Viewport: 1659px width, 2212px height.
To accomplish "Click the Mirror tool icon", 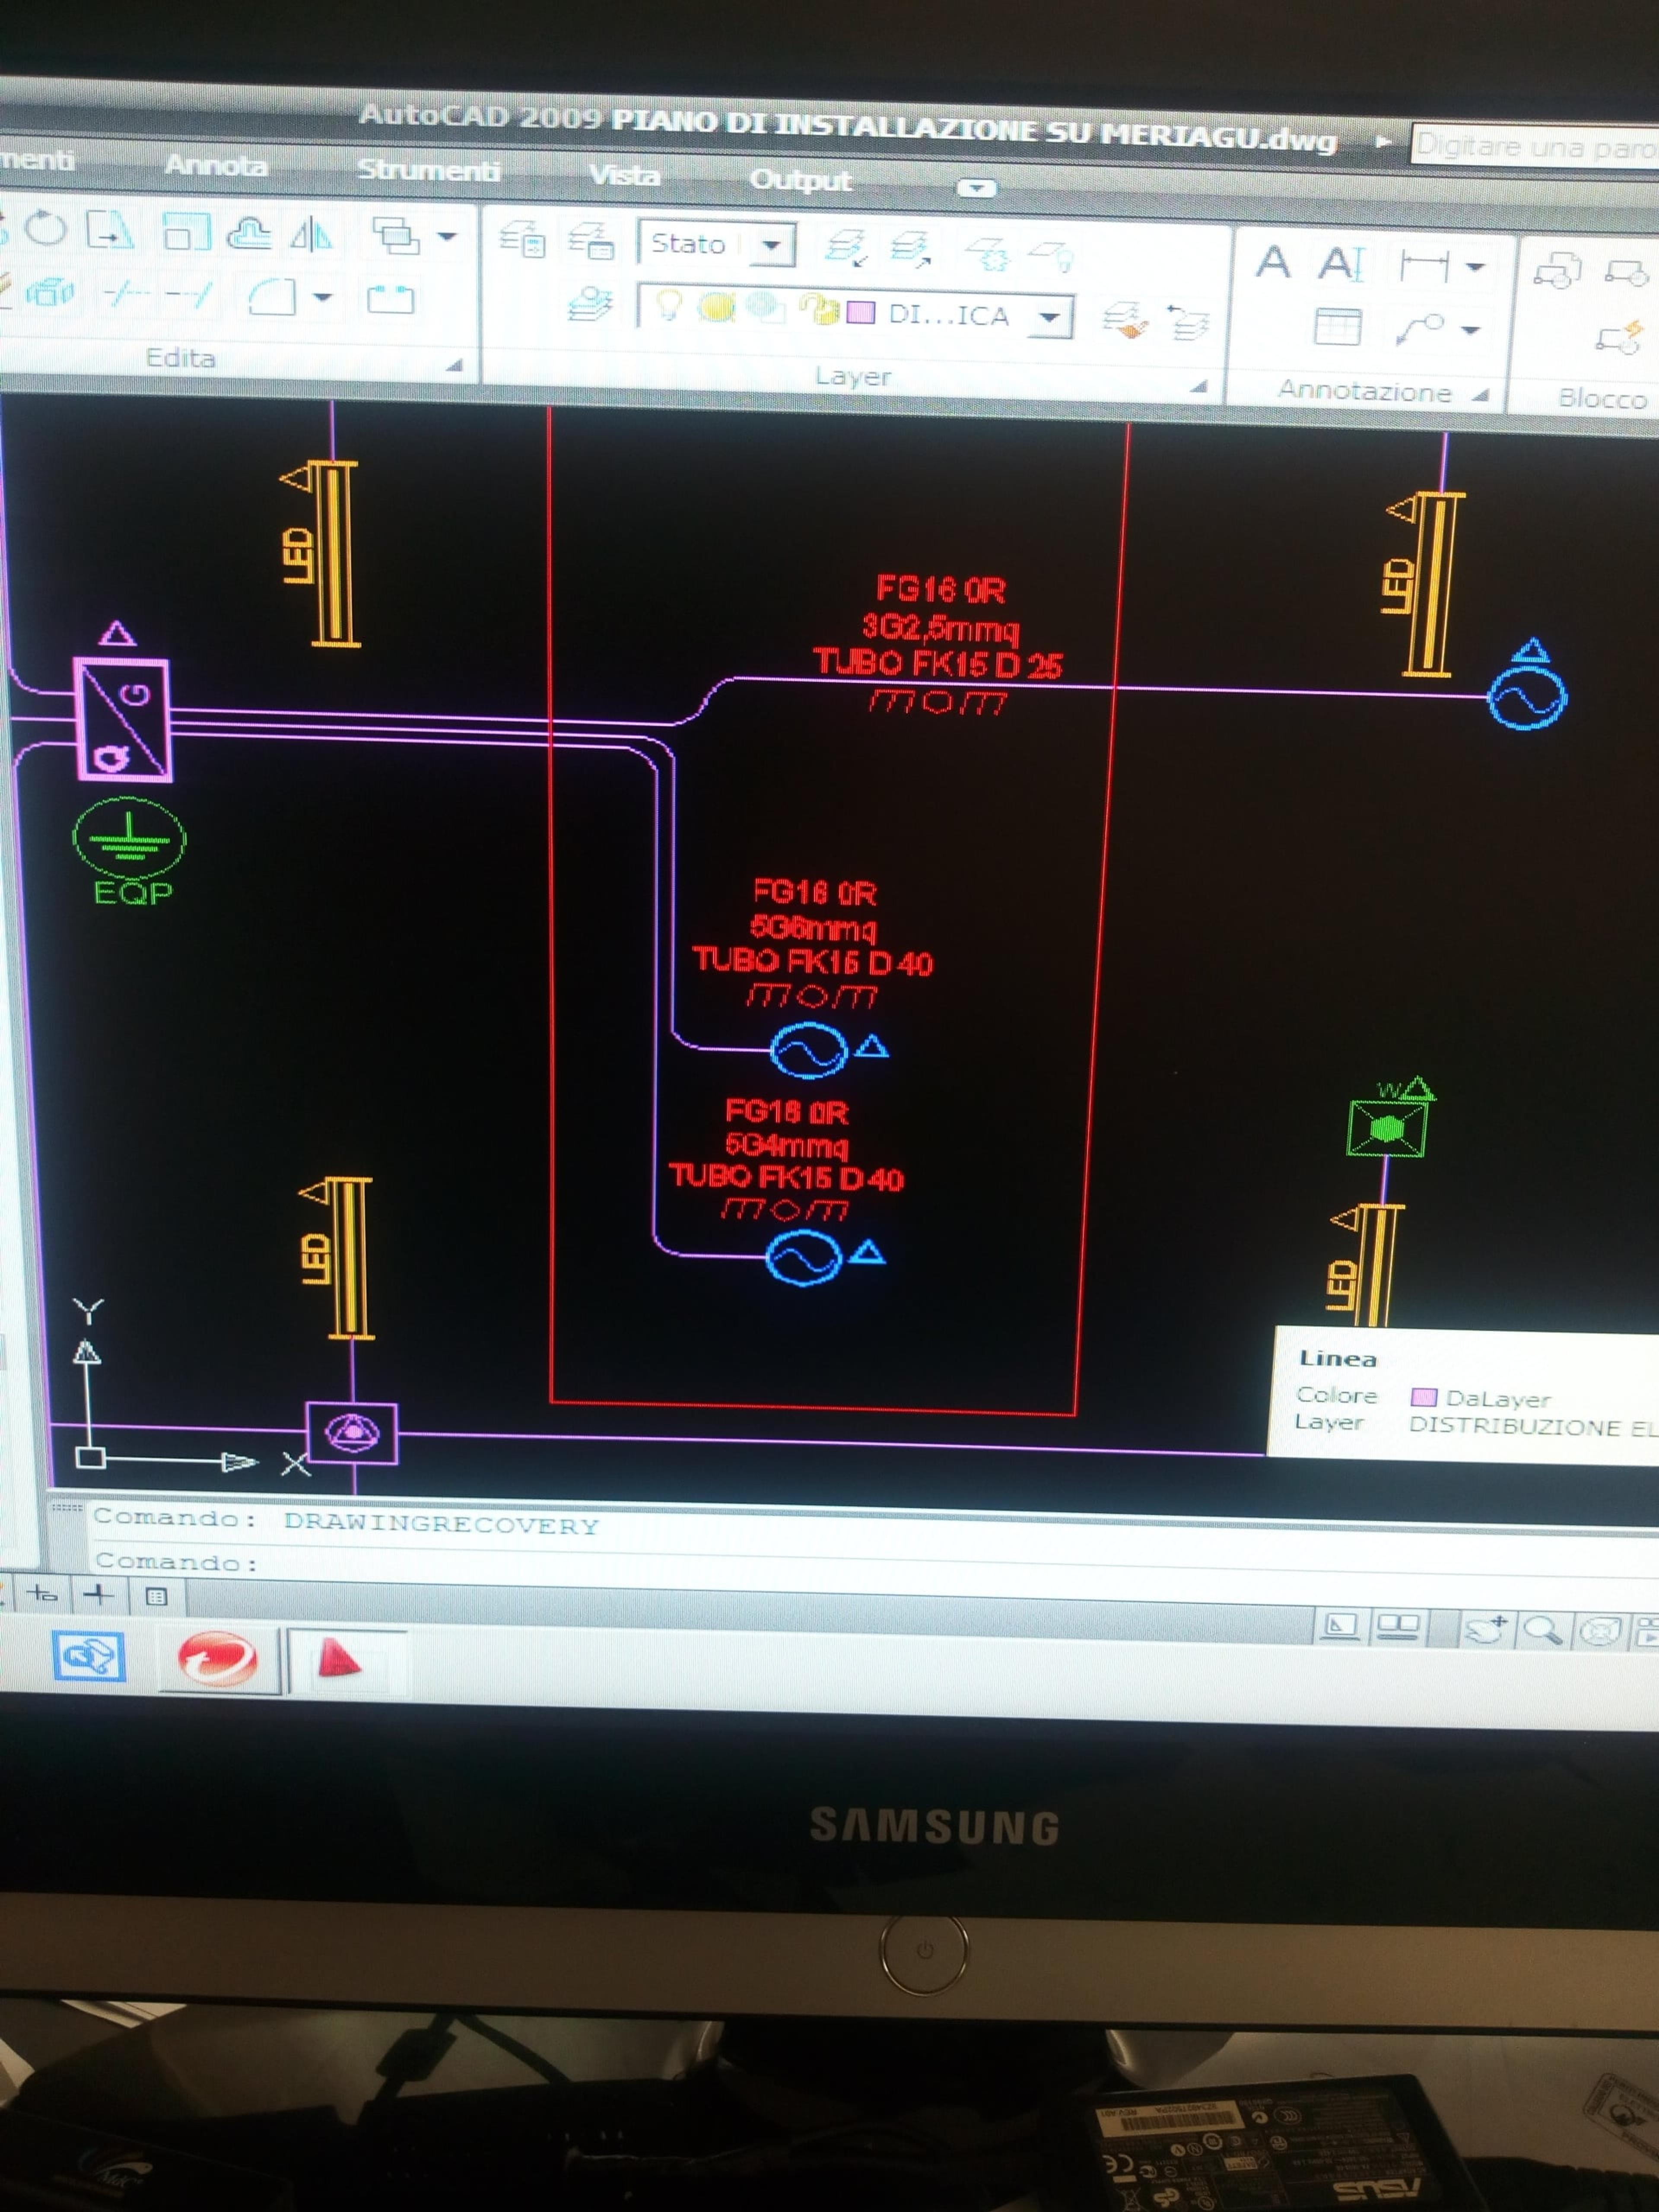I will click(x=311, y=235).
